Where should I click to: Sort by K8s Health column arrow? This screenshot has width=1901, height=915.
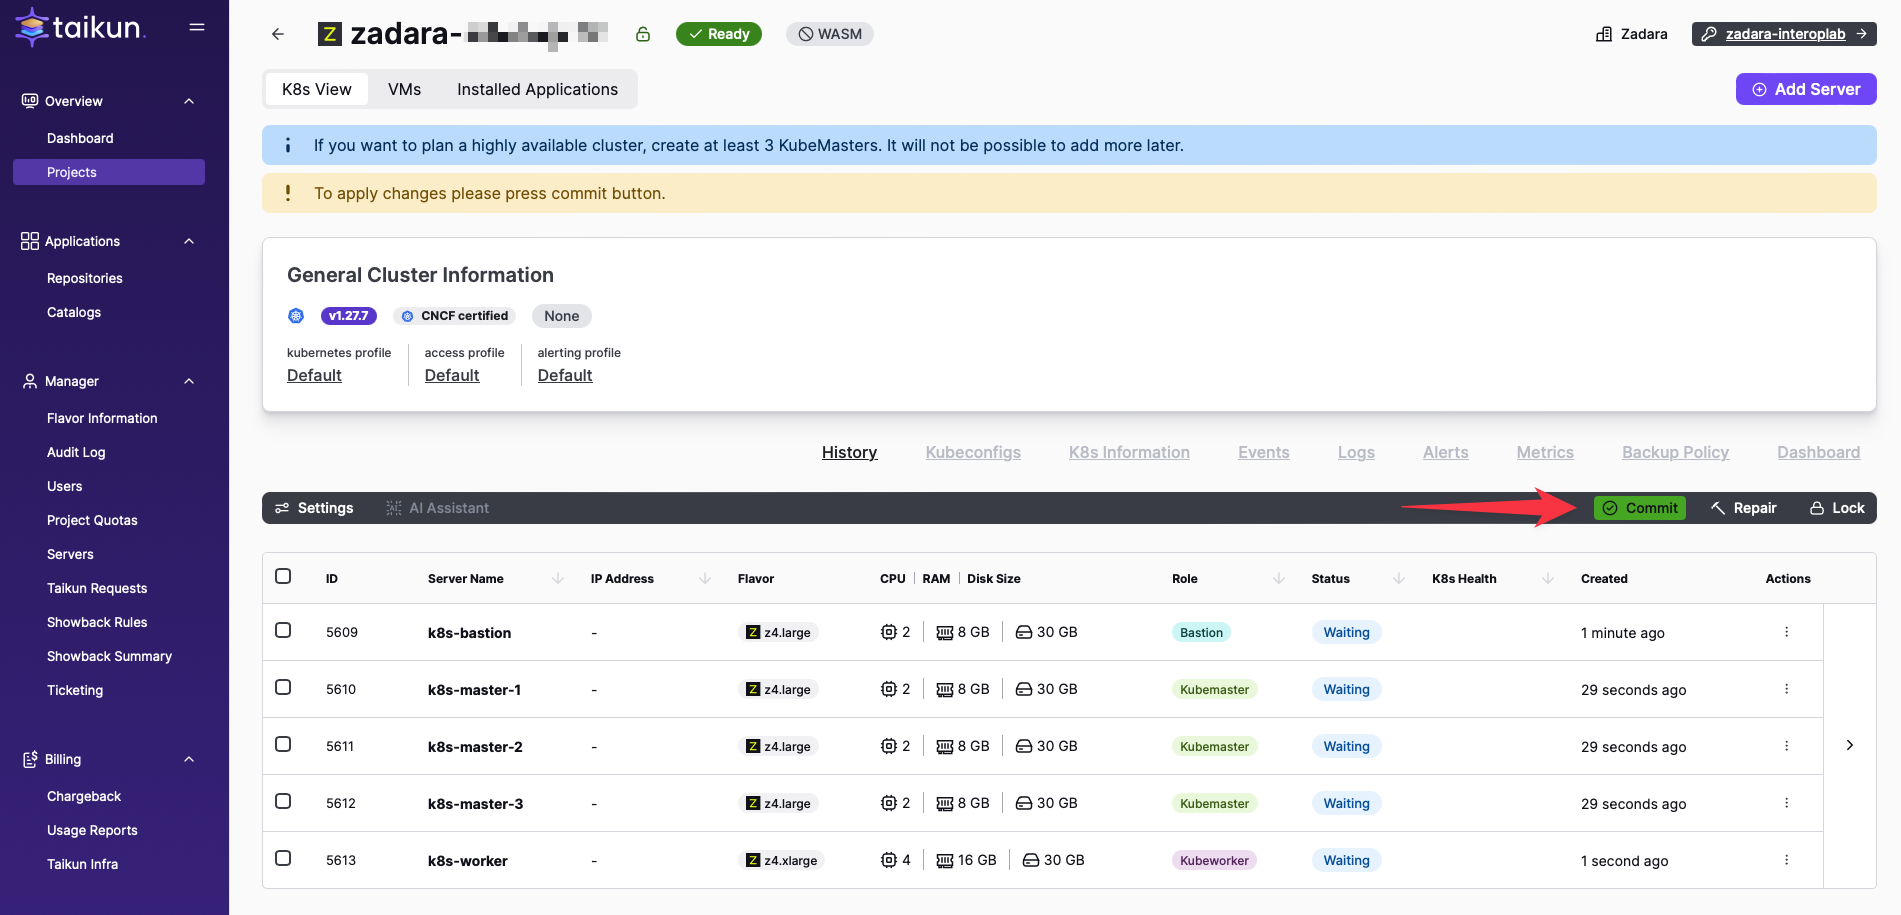(x=1547, y=578)
